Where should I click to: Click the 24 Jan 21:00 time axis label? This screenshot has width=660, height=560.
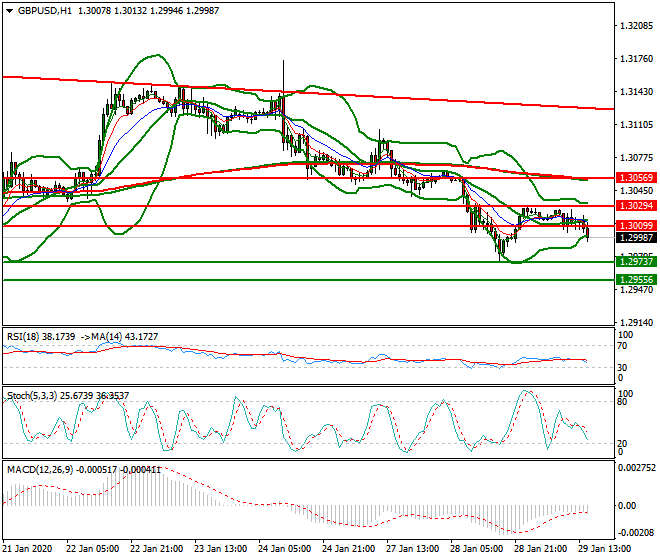click(349, 549)
